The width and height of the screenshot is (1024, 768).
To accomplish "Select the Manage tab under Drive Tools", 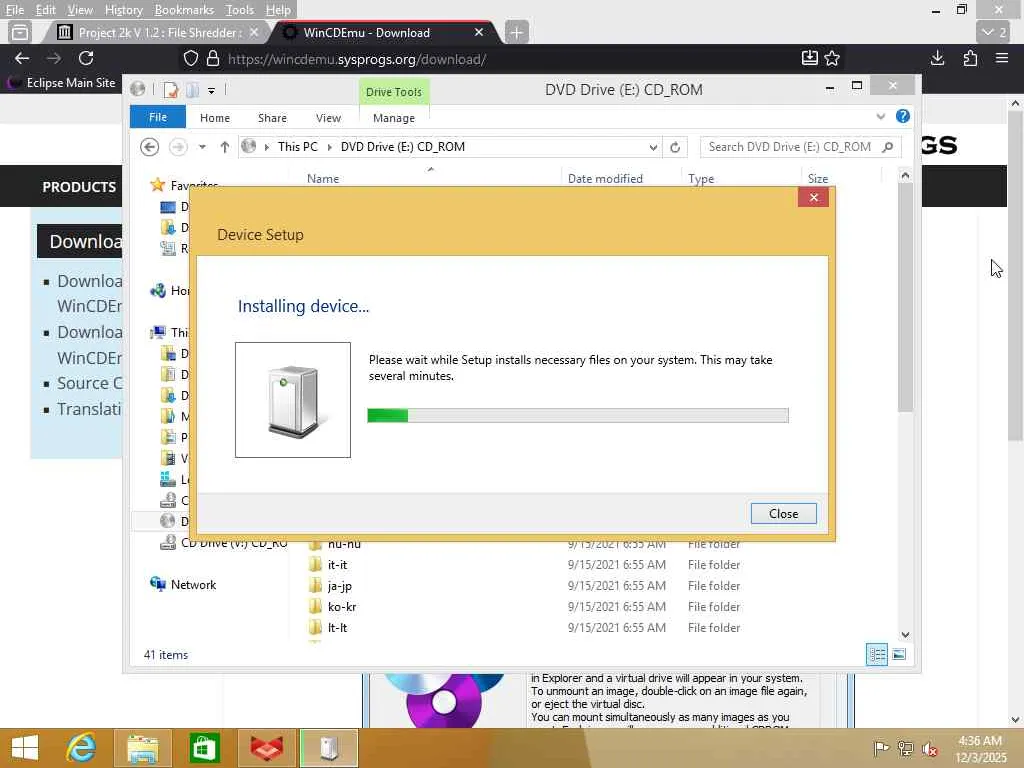I will [x=394, y=118].
